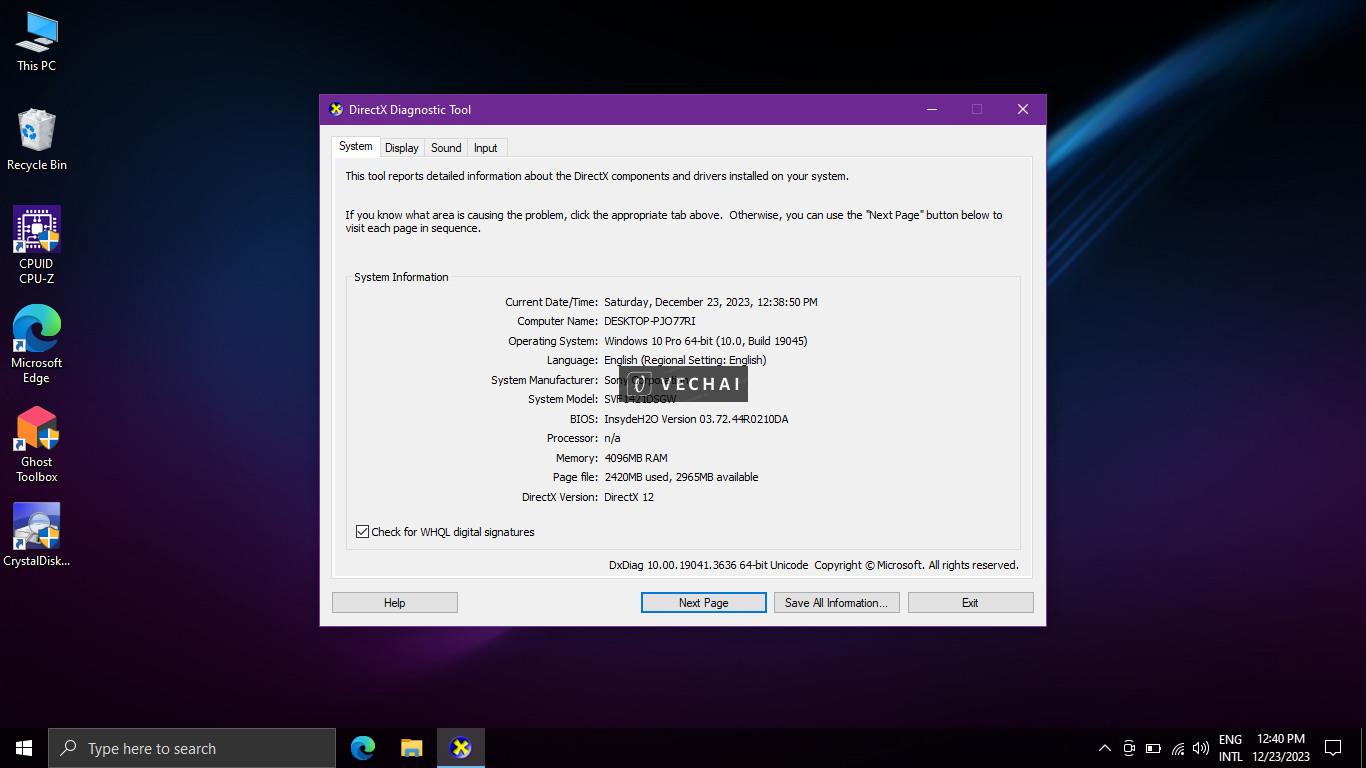Viewport: 1366px width, 768px height.
Task: Select Ghost Toolbox desktop shortcut
Action: pyautogui.click(x=37, y=444)
